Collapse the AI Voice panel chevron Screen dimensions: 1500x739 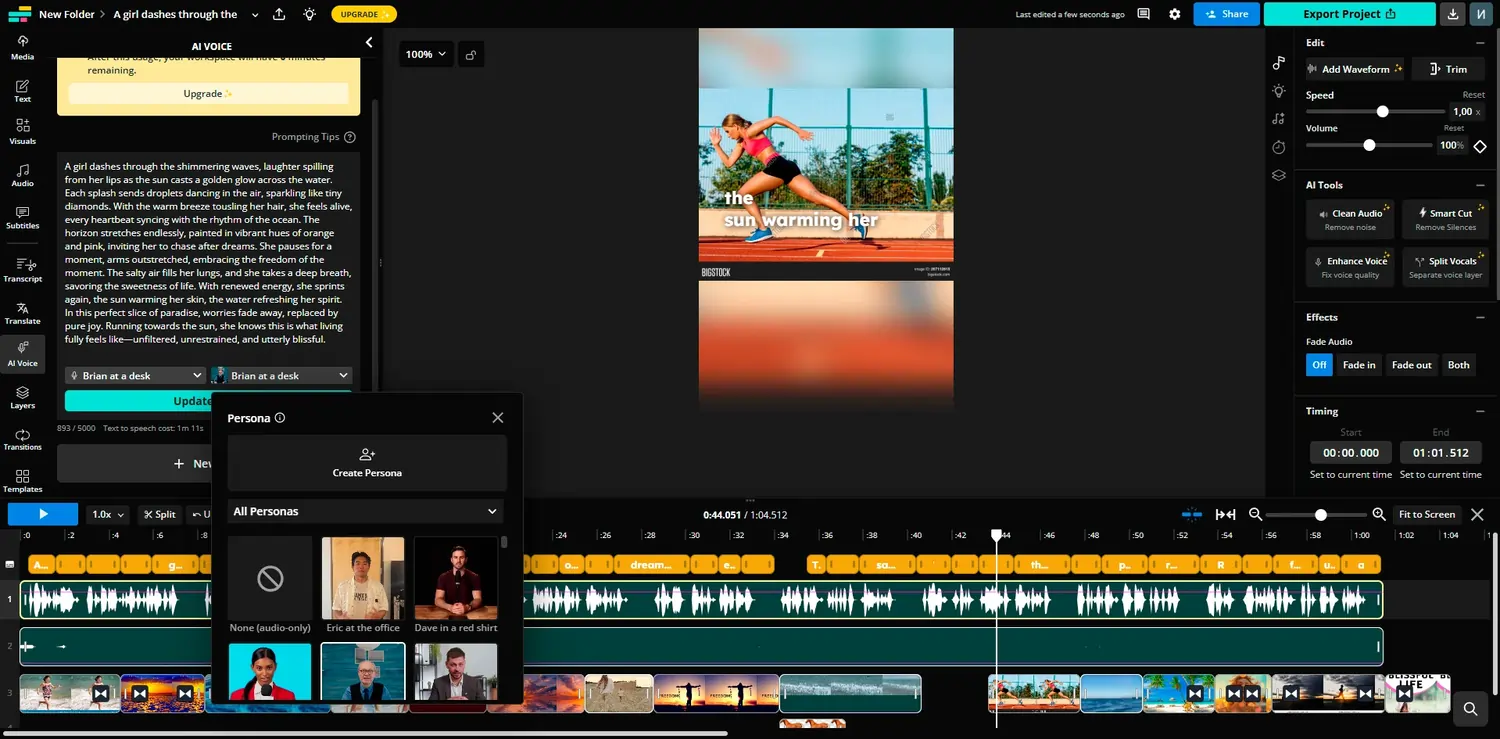click(369, 42)
